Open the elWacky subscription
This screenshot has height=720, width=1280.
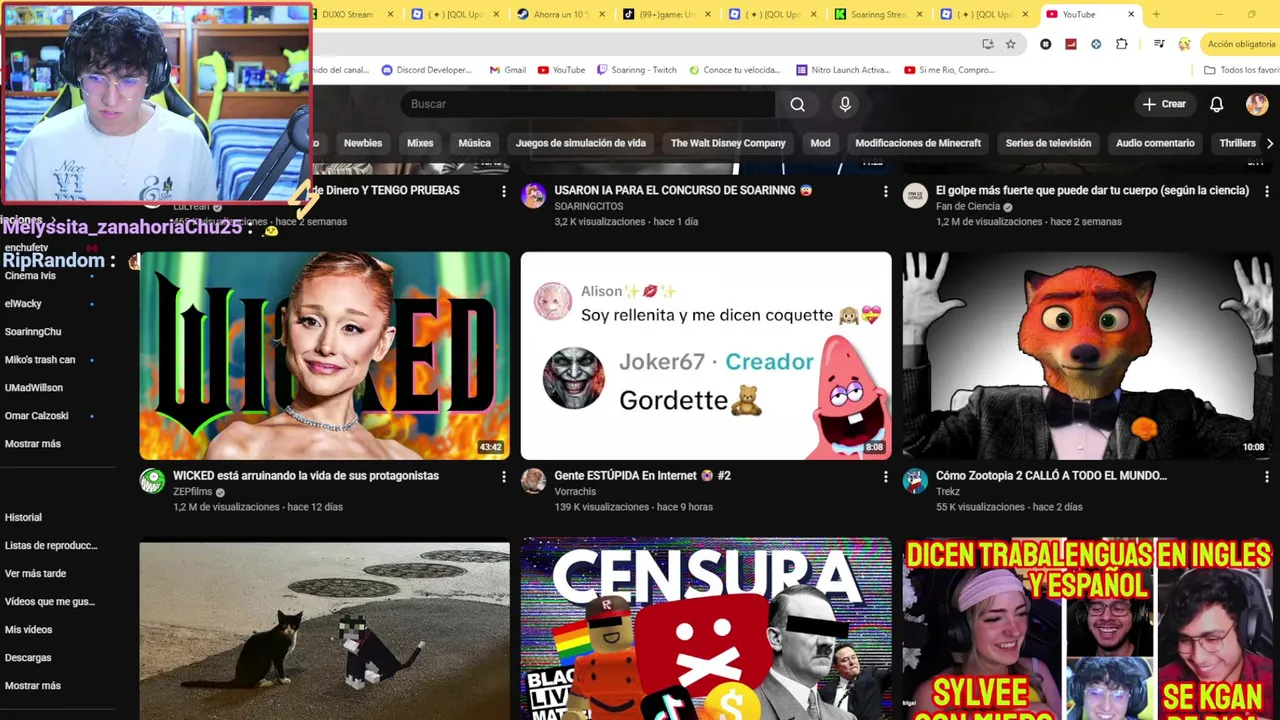coord(23,303)
